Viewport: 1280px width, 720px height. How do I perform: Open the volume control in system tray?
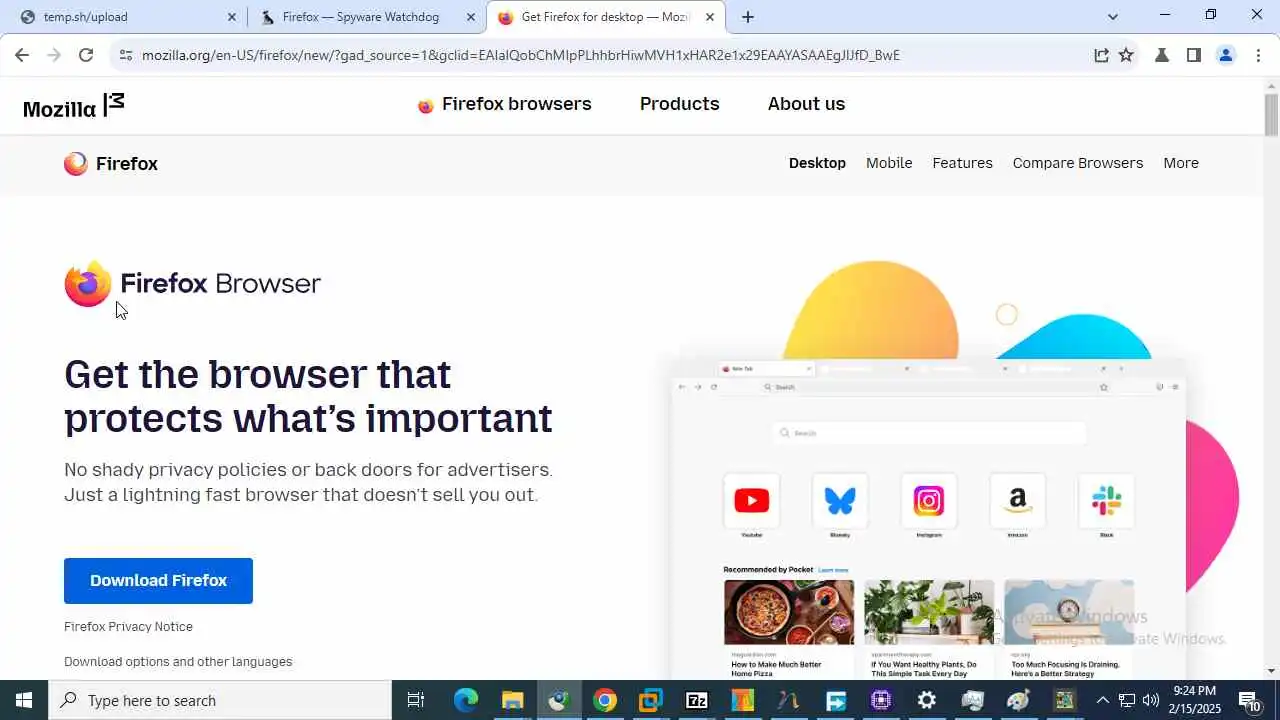click(x=1150, y=700)
